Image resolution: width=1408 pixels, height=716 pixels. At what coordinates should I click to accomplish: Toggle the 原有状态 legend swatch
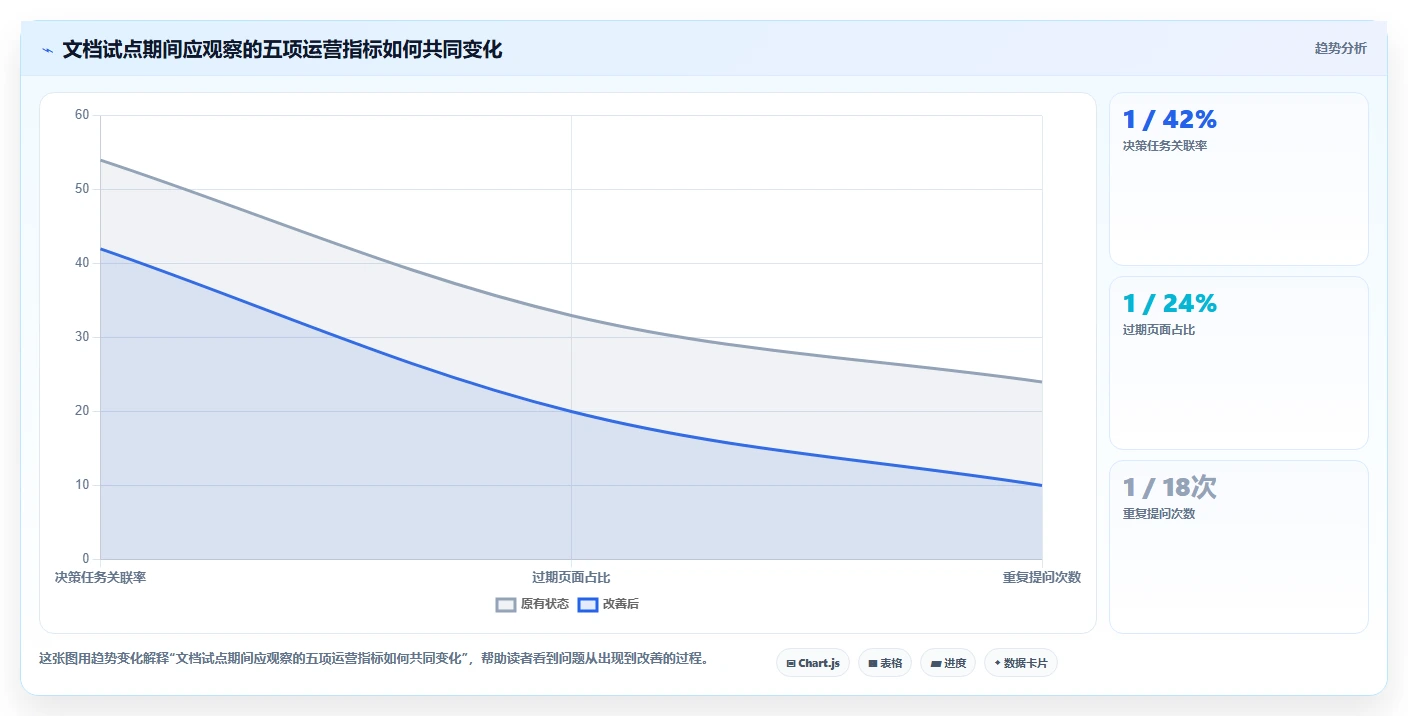[506, 604]
